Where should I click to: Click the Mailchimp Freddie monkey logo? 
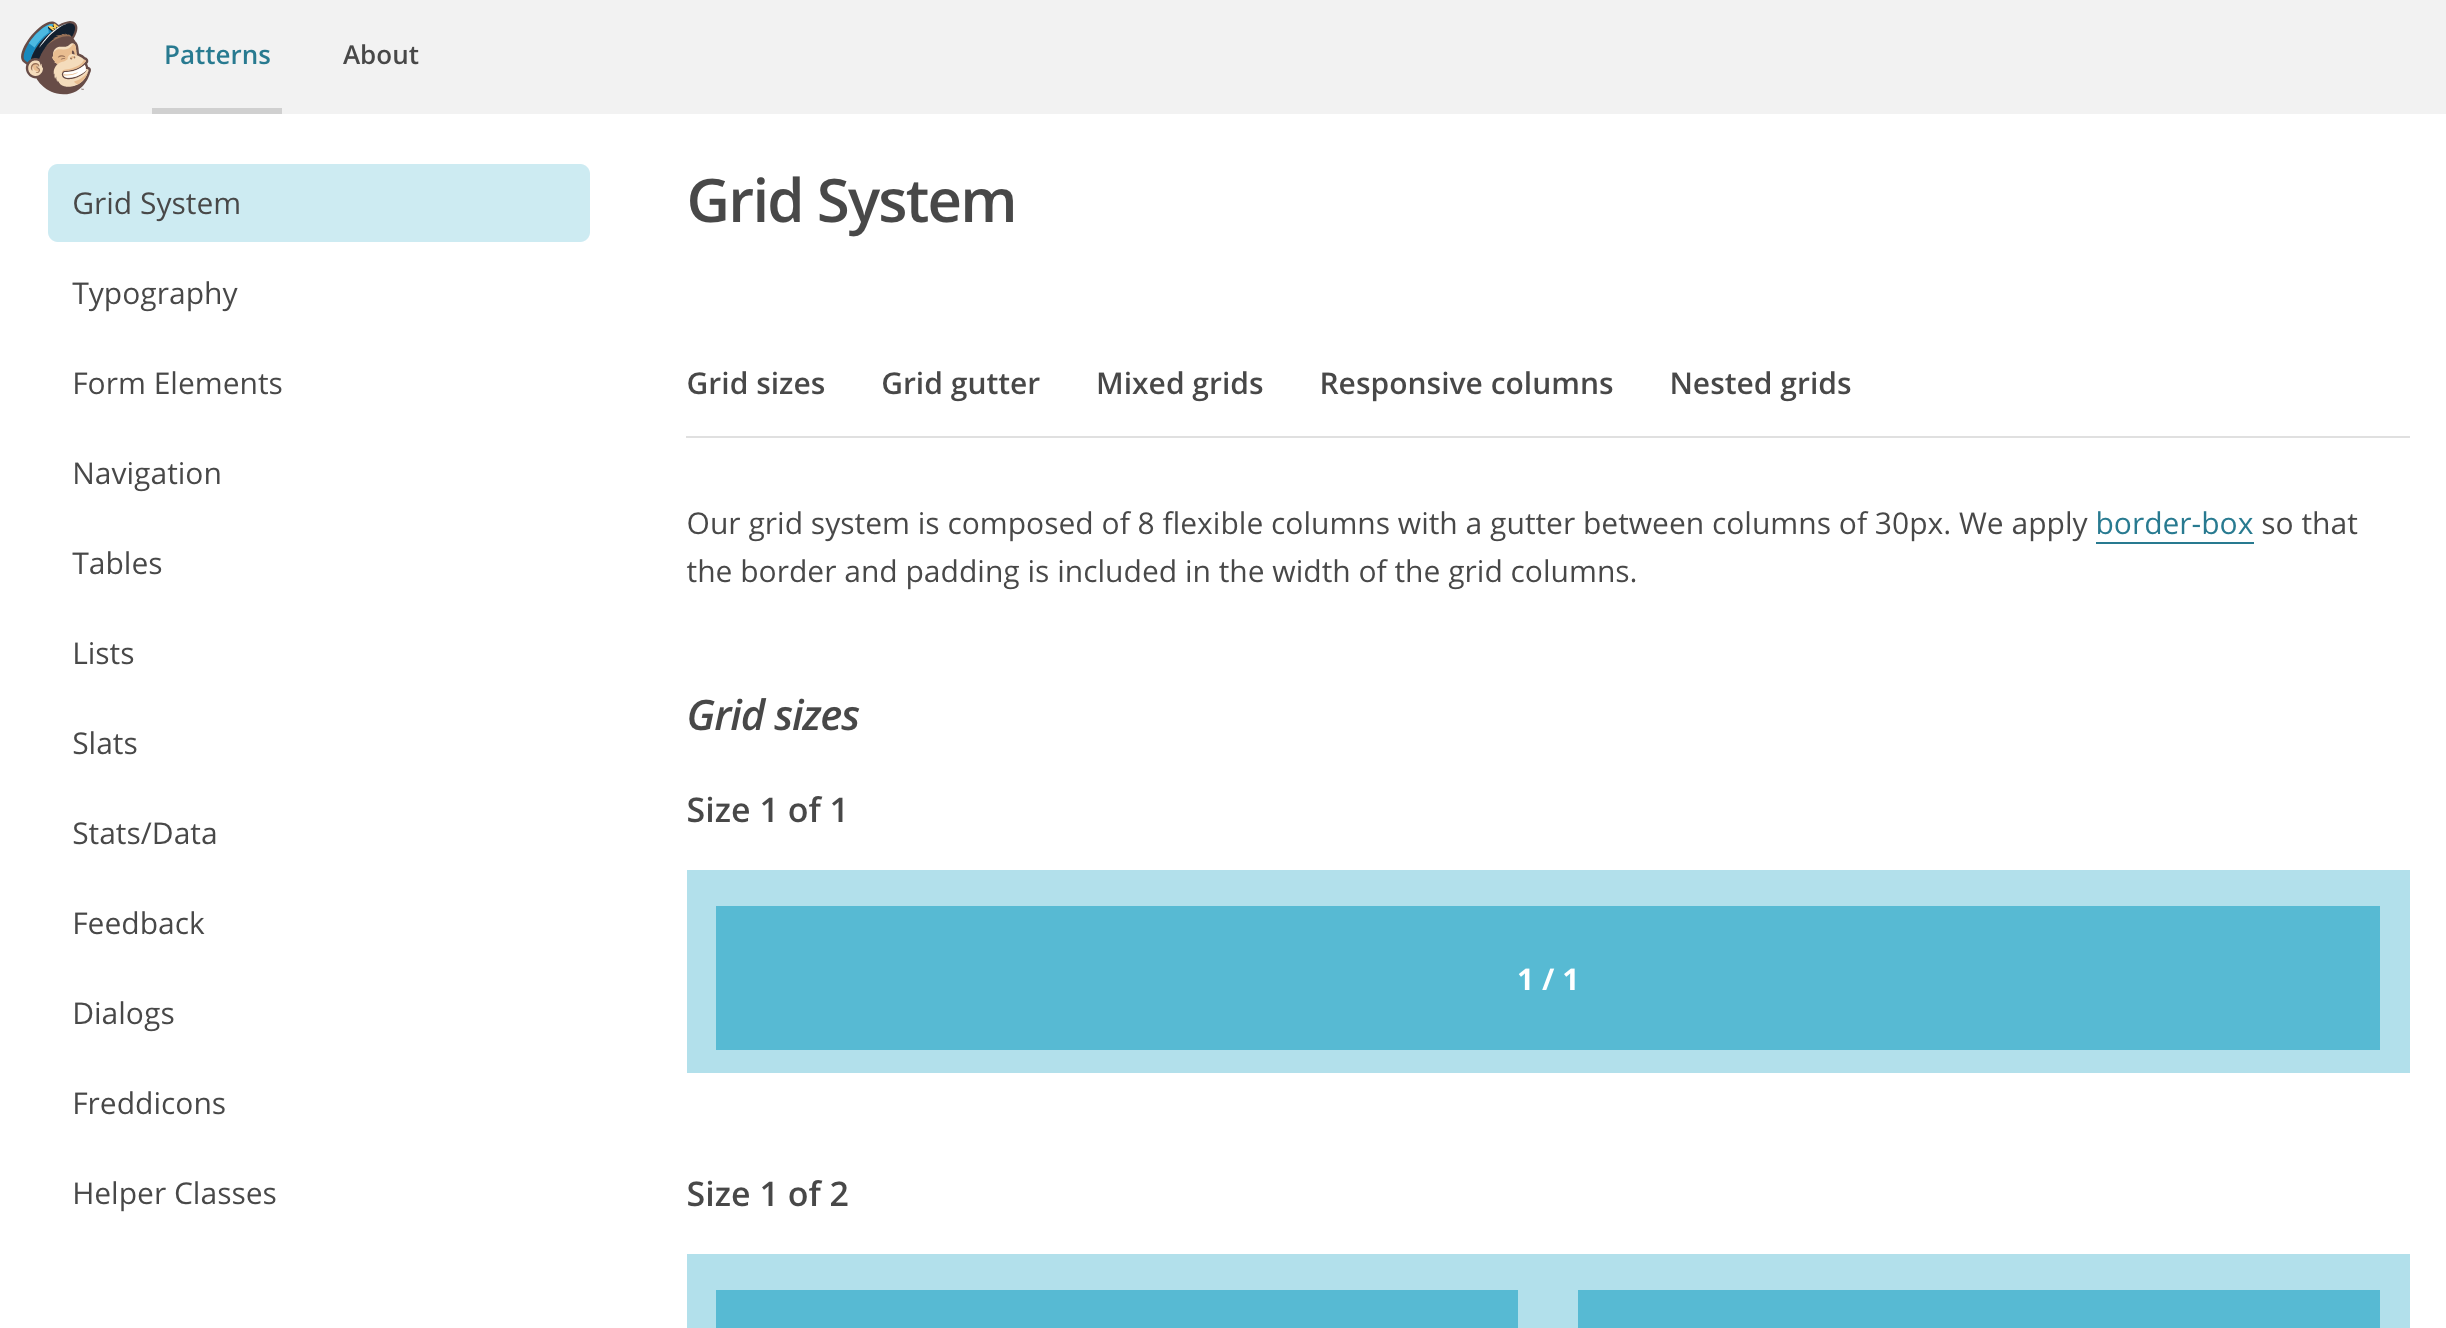pos(57,57)
